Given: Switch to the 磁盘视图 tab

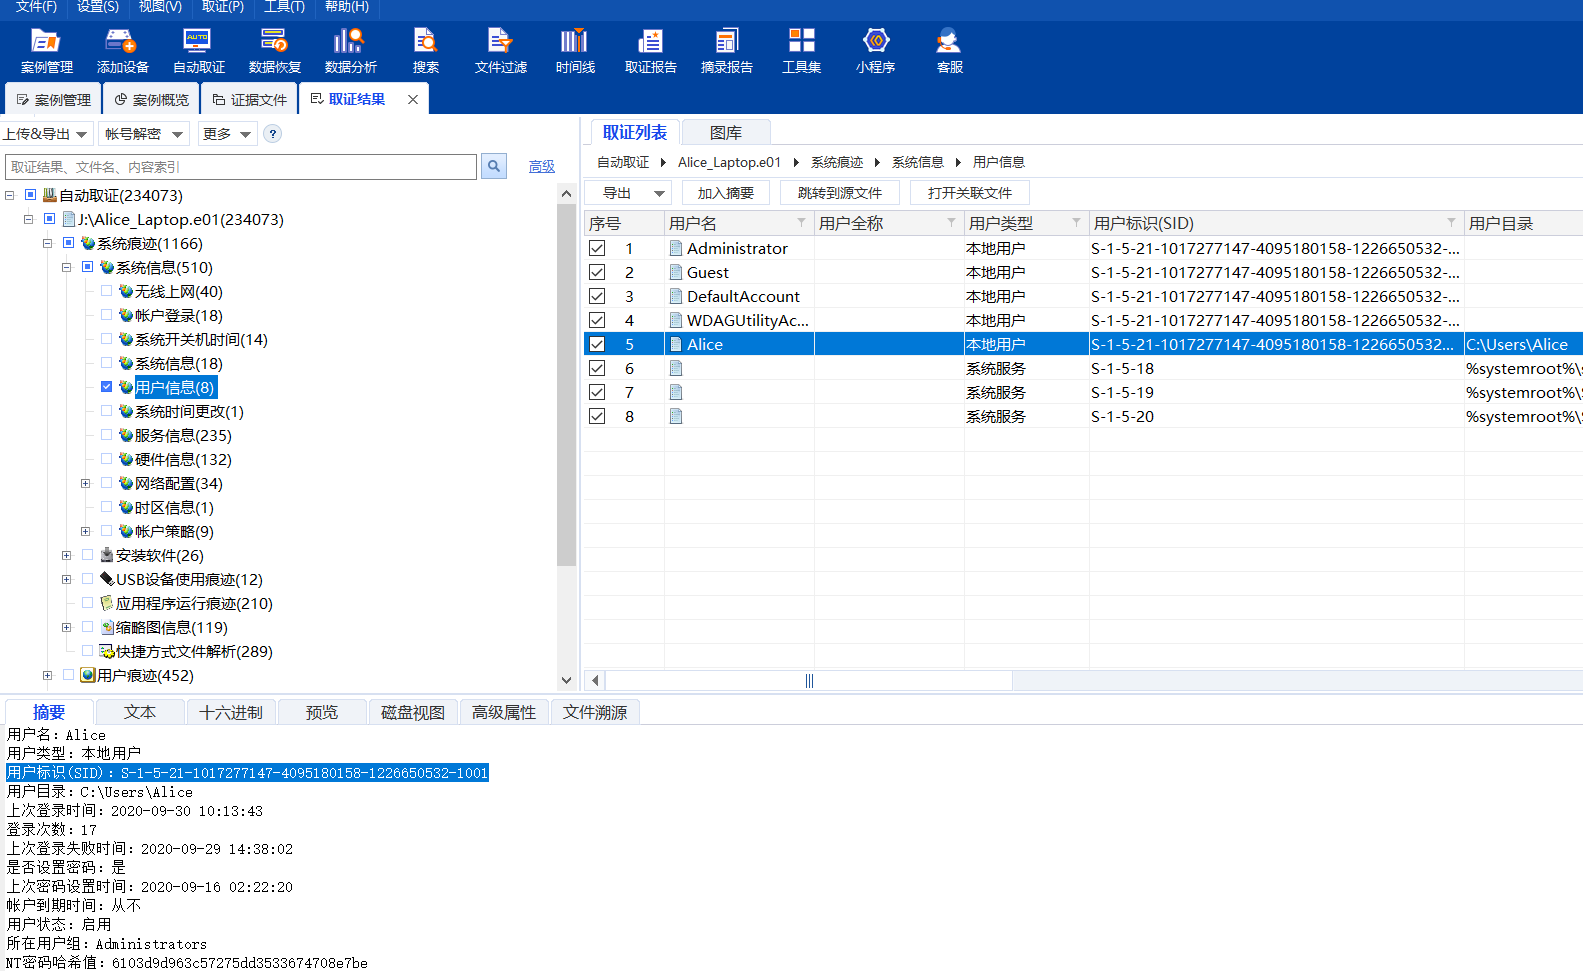Looking at the screenshot, I should pos(413,712).
